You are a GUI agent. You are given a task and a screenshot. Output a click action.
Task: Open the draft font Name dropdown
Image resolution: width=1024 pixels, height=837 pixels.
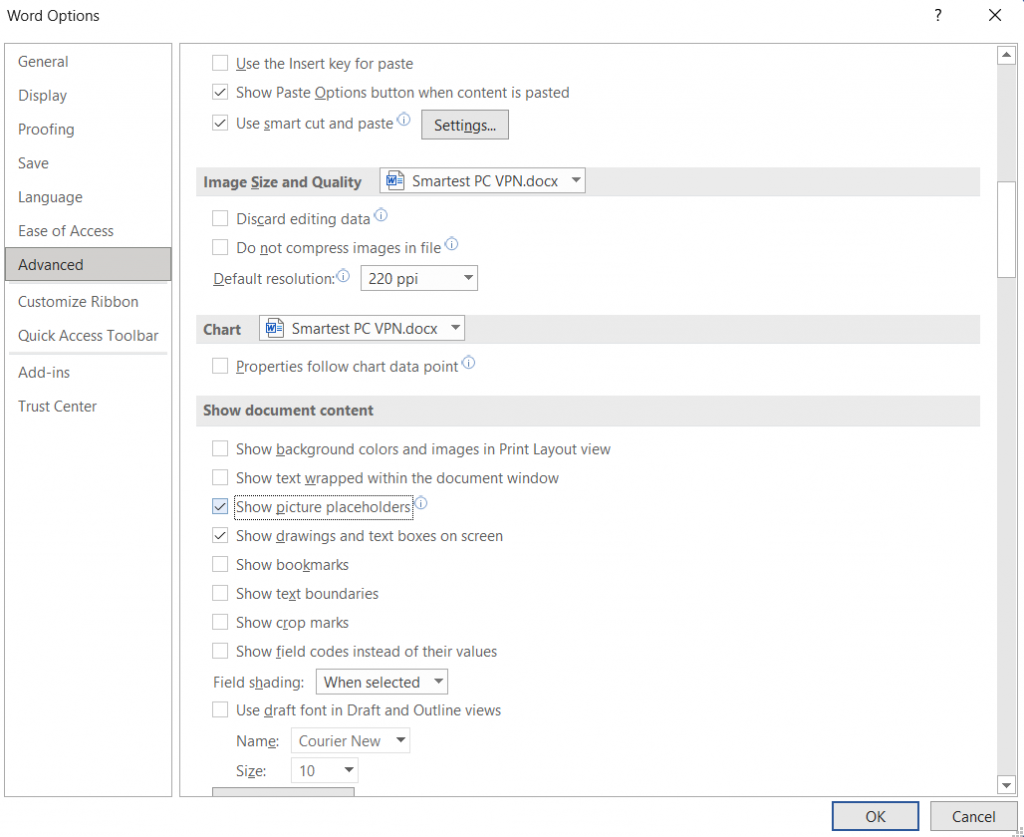400,740
